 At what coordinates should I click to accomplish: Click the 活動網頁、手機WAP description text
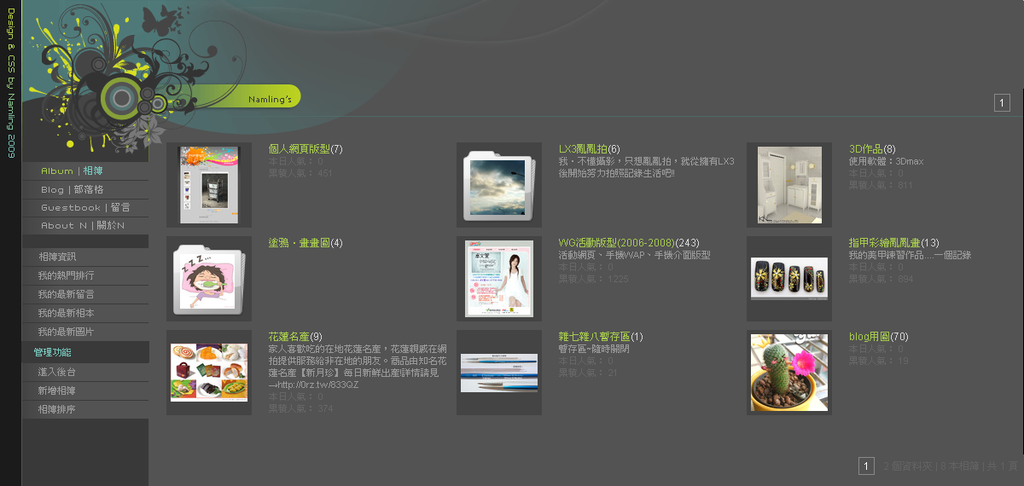tap(634, 255)
